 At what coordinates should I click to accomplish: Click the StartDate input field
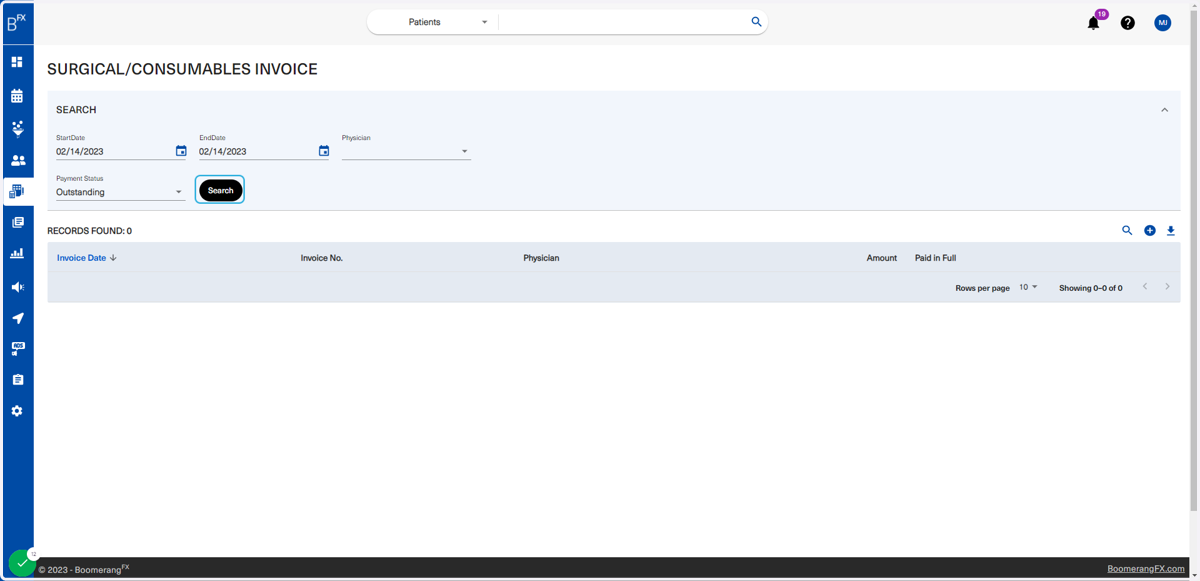[114, 152]
